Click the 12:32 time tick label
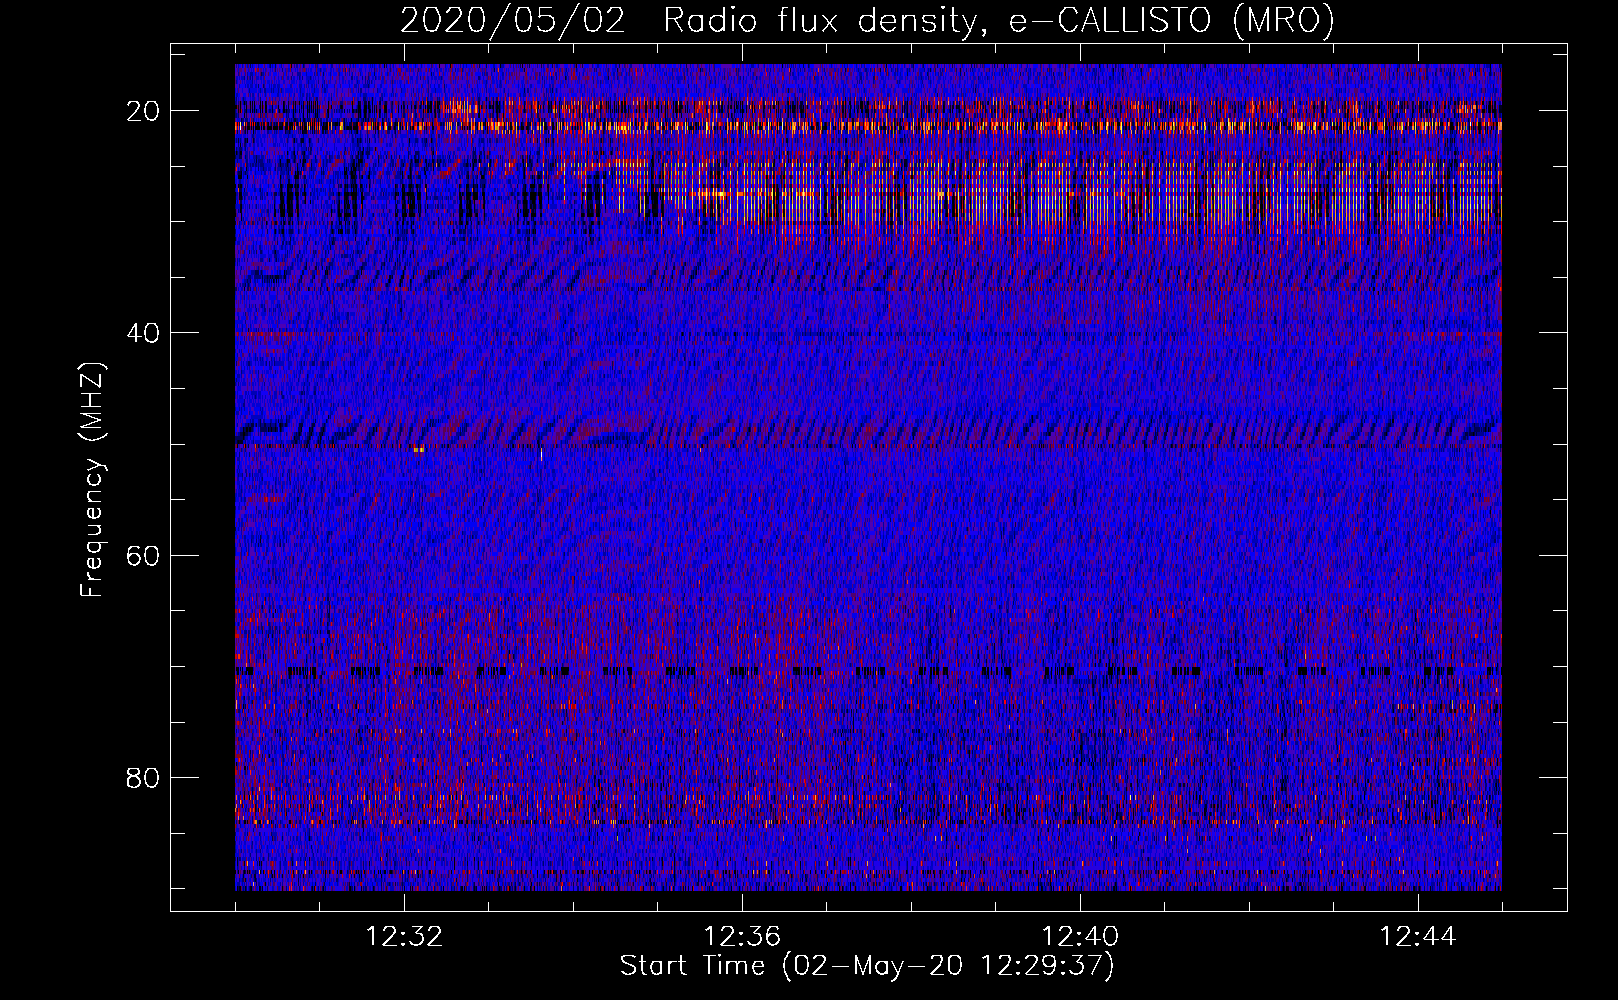The image size is (1618, 1000). click(x=404, y=937)
